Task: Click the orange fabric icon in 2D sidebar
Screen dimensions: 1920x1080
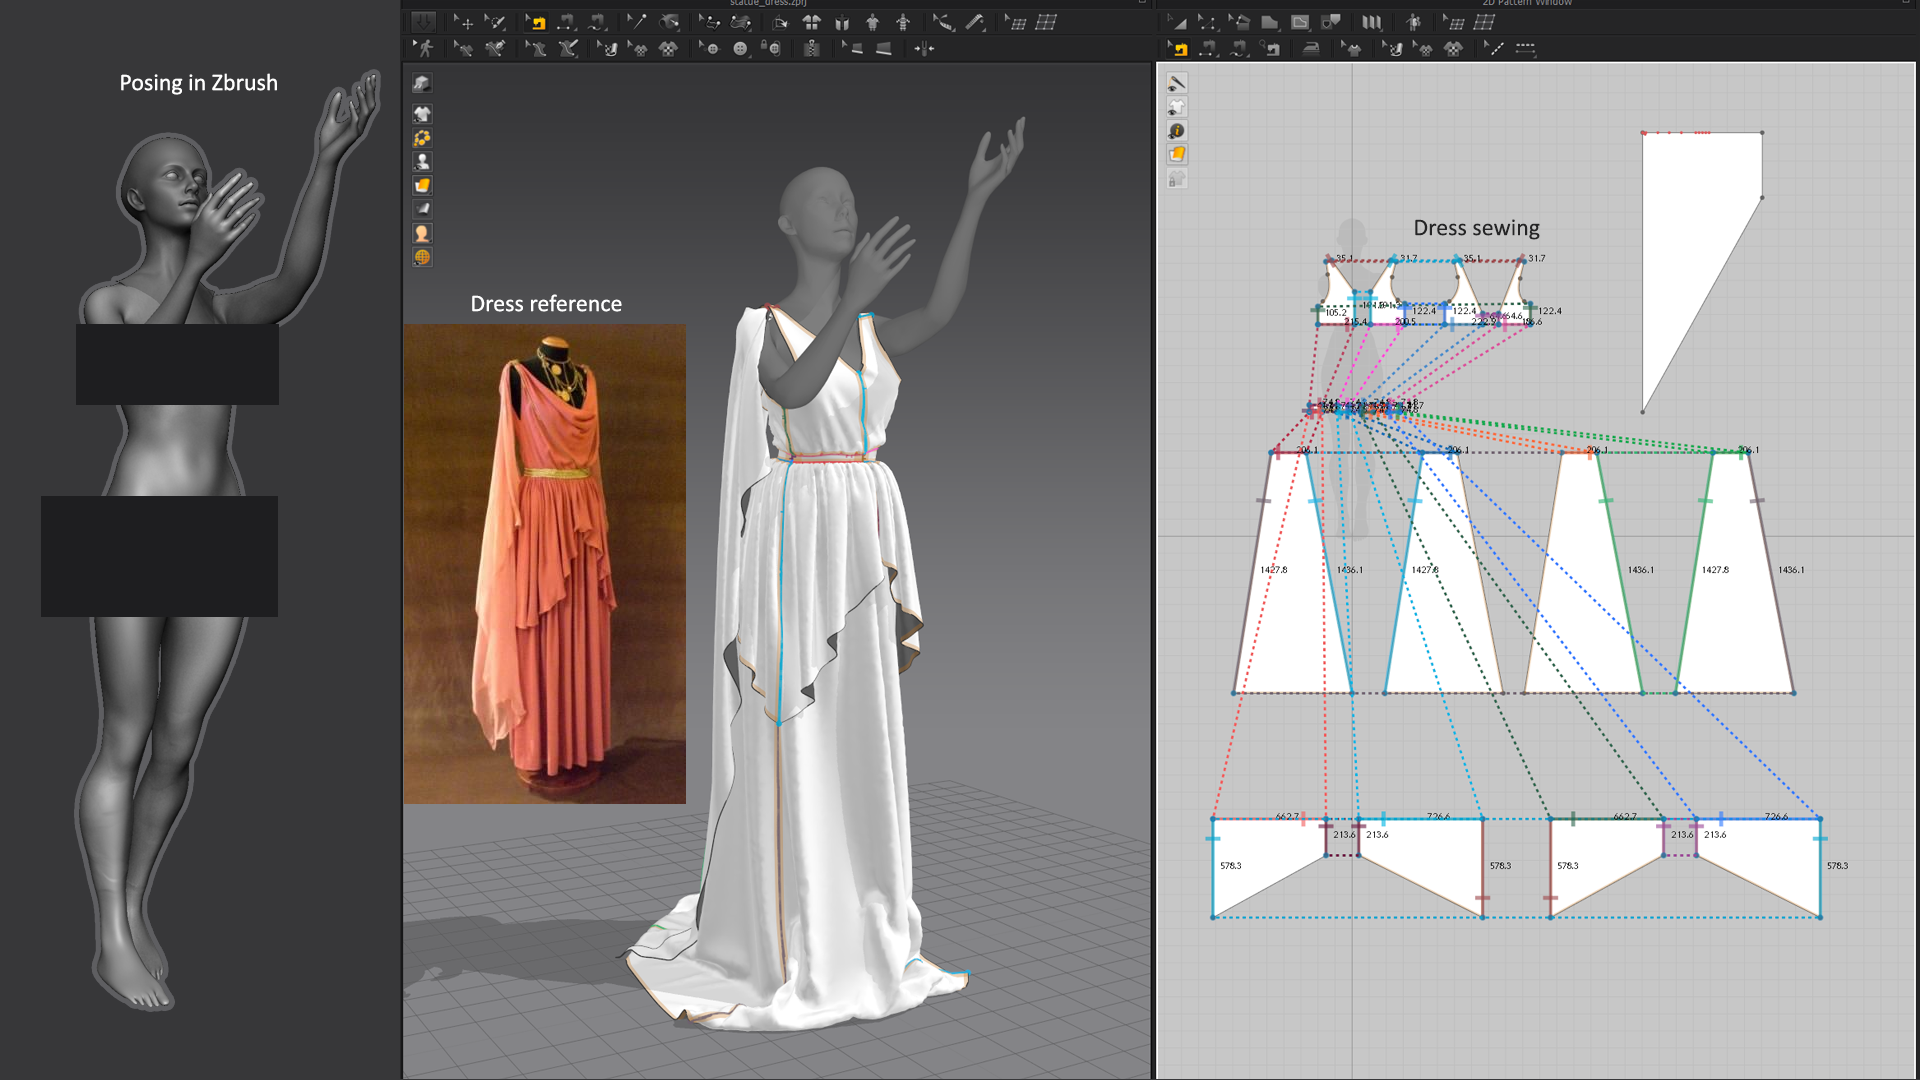Action: (x=1177, y=154)
